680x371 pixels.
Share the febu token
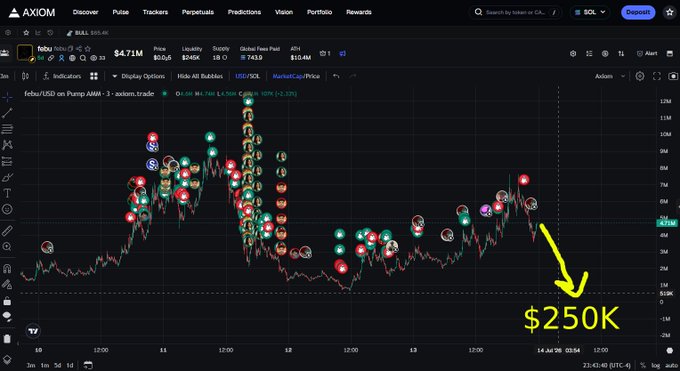point(79,49)
